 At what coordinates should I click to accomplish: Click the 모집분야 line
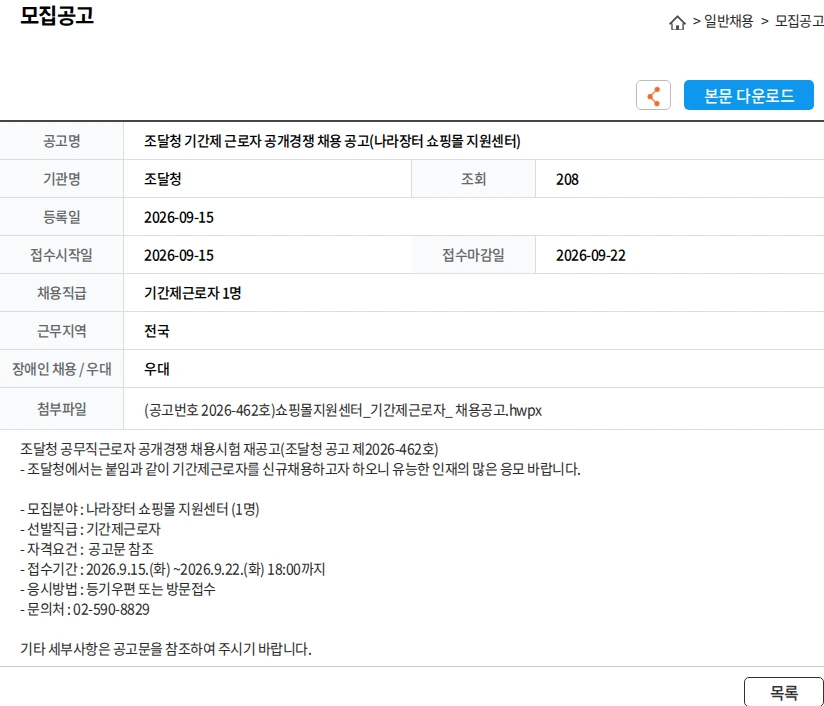140,509
